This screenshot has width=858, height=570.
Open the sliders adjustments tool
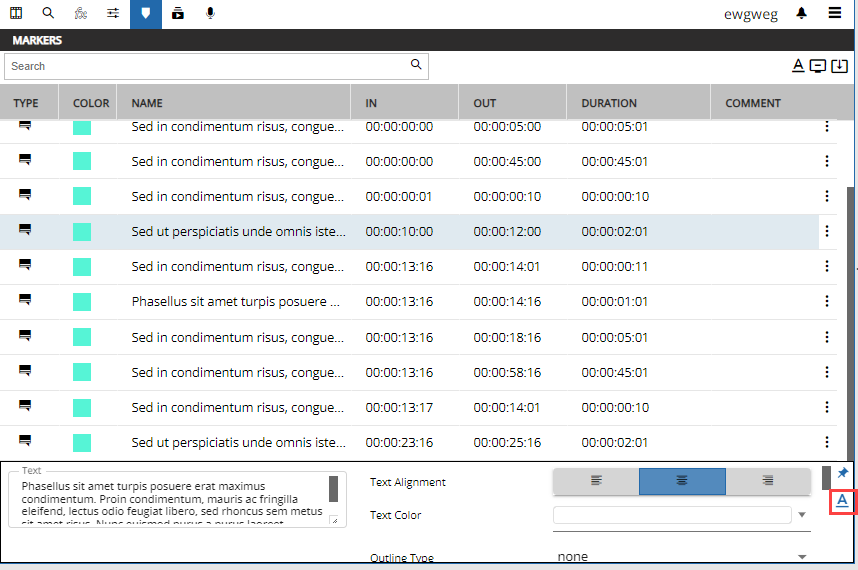coord(113,14)
